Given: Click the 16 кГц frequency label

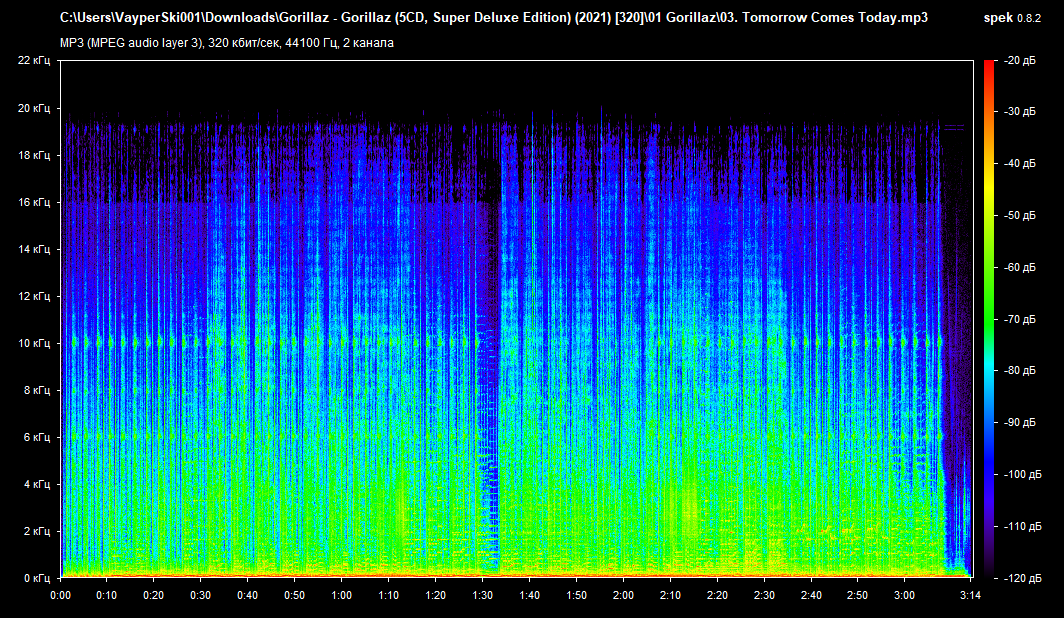Looking at the screenshot, I should (x=33, y=202).
